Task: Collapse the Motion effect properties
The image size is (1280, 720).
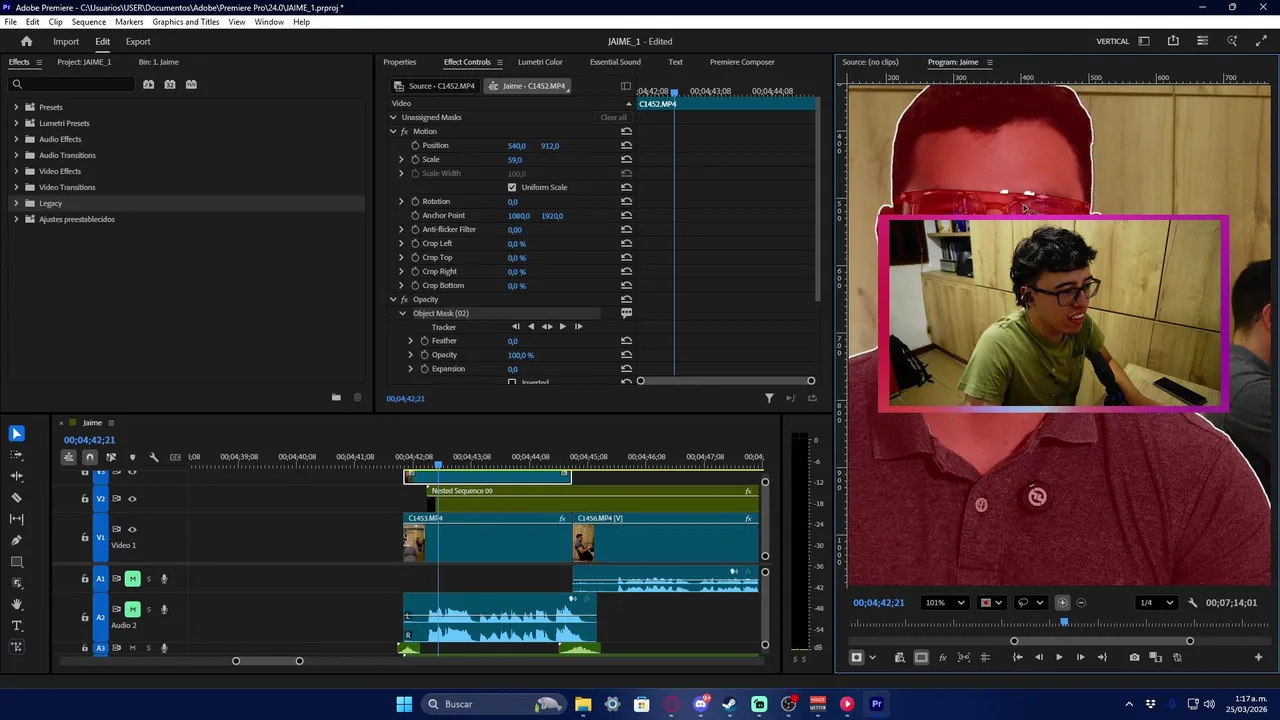Action: pos(393,132)
